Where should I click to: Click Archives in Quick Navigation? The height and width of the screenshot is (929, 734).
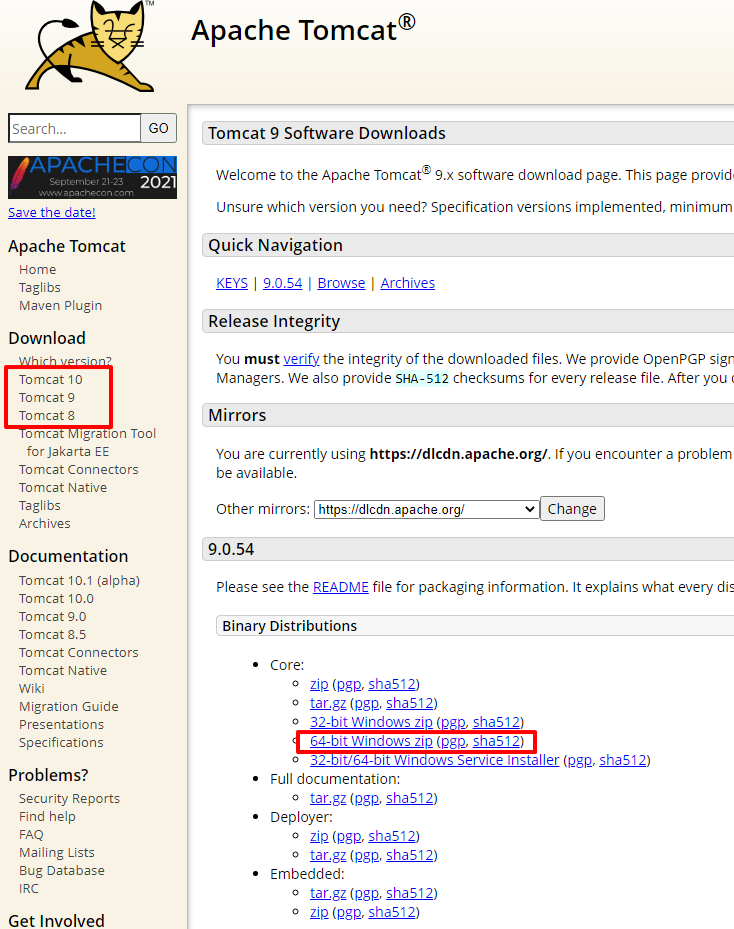click(408, 283)
